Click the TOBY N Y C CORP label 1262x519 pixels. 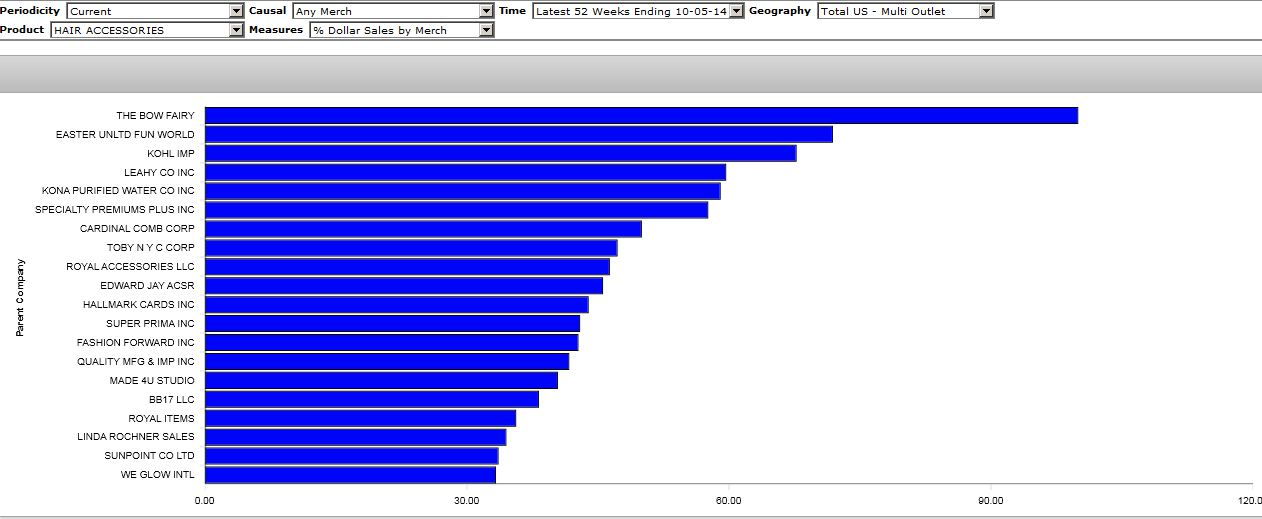(150, 248)
